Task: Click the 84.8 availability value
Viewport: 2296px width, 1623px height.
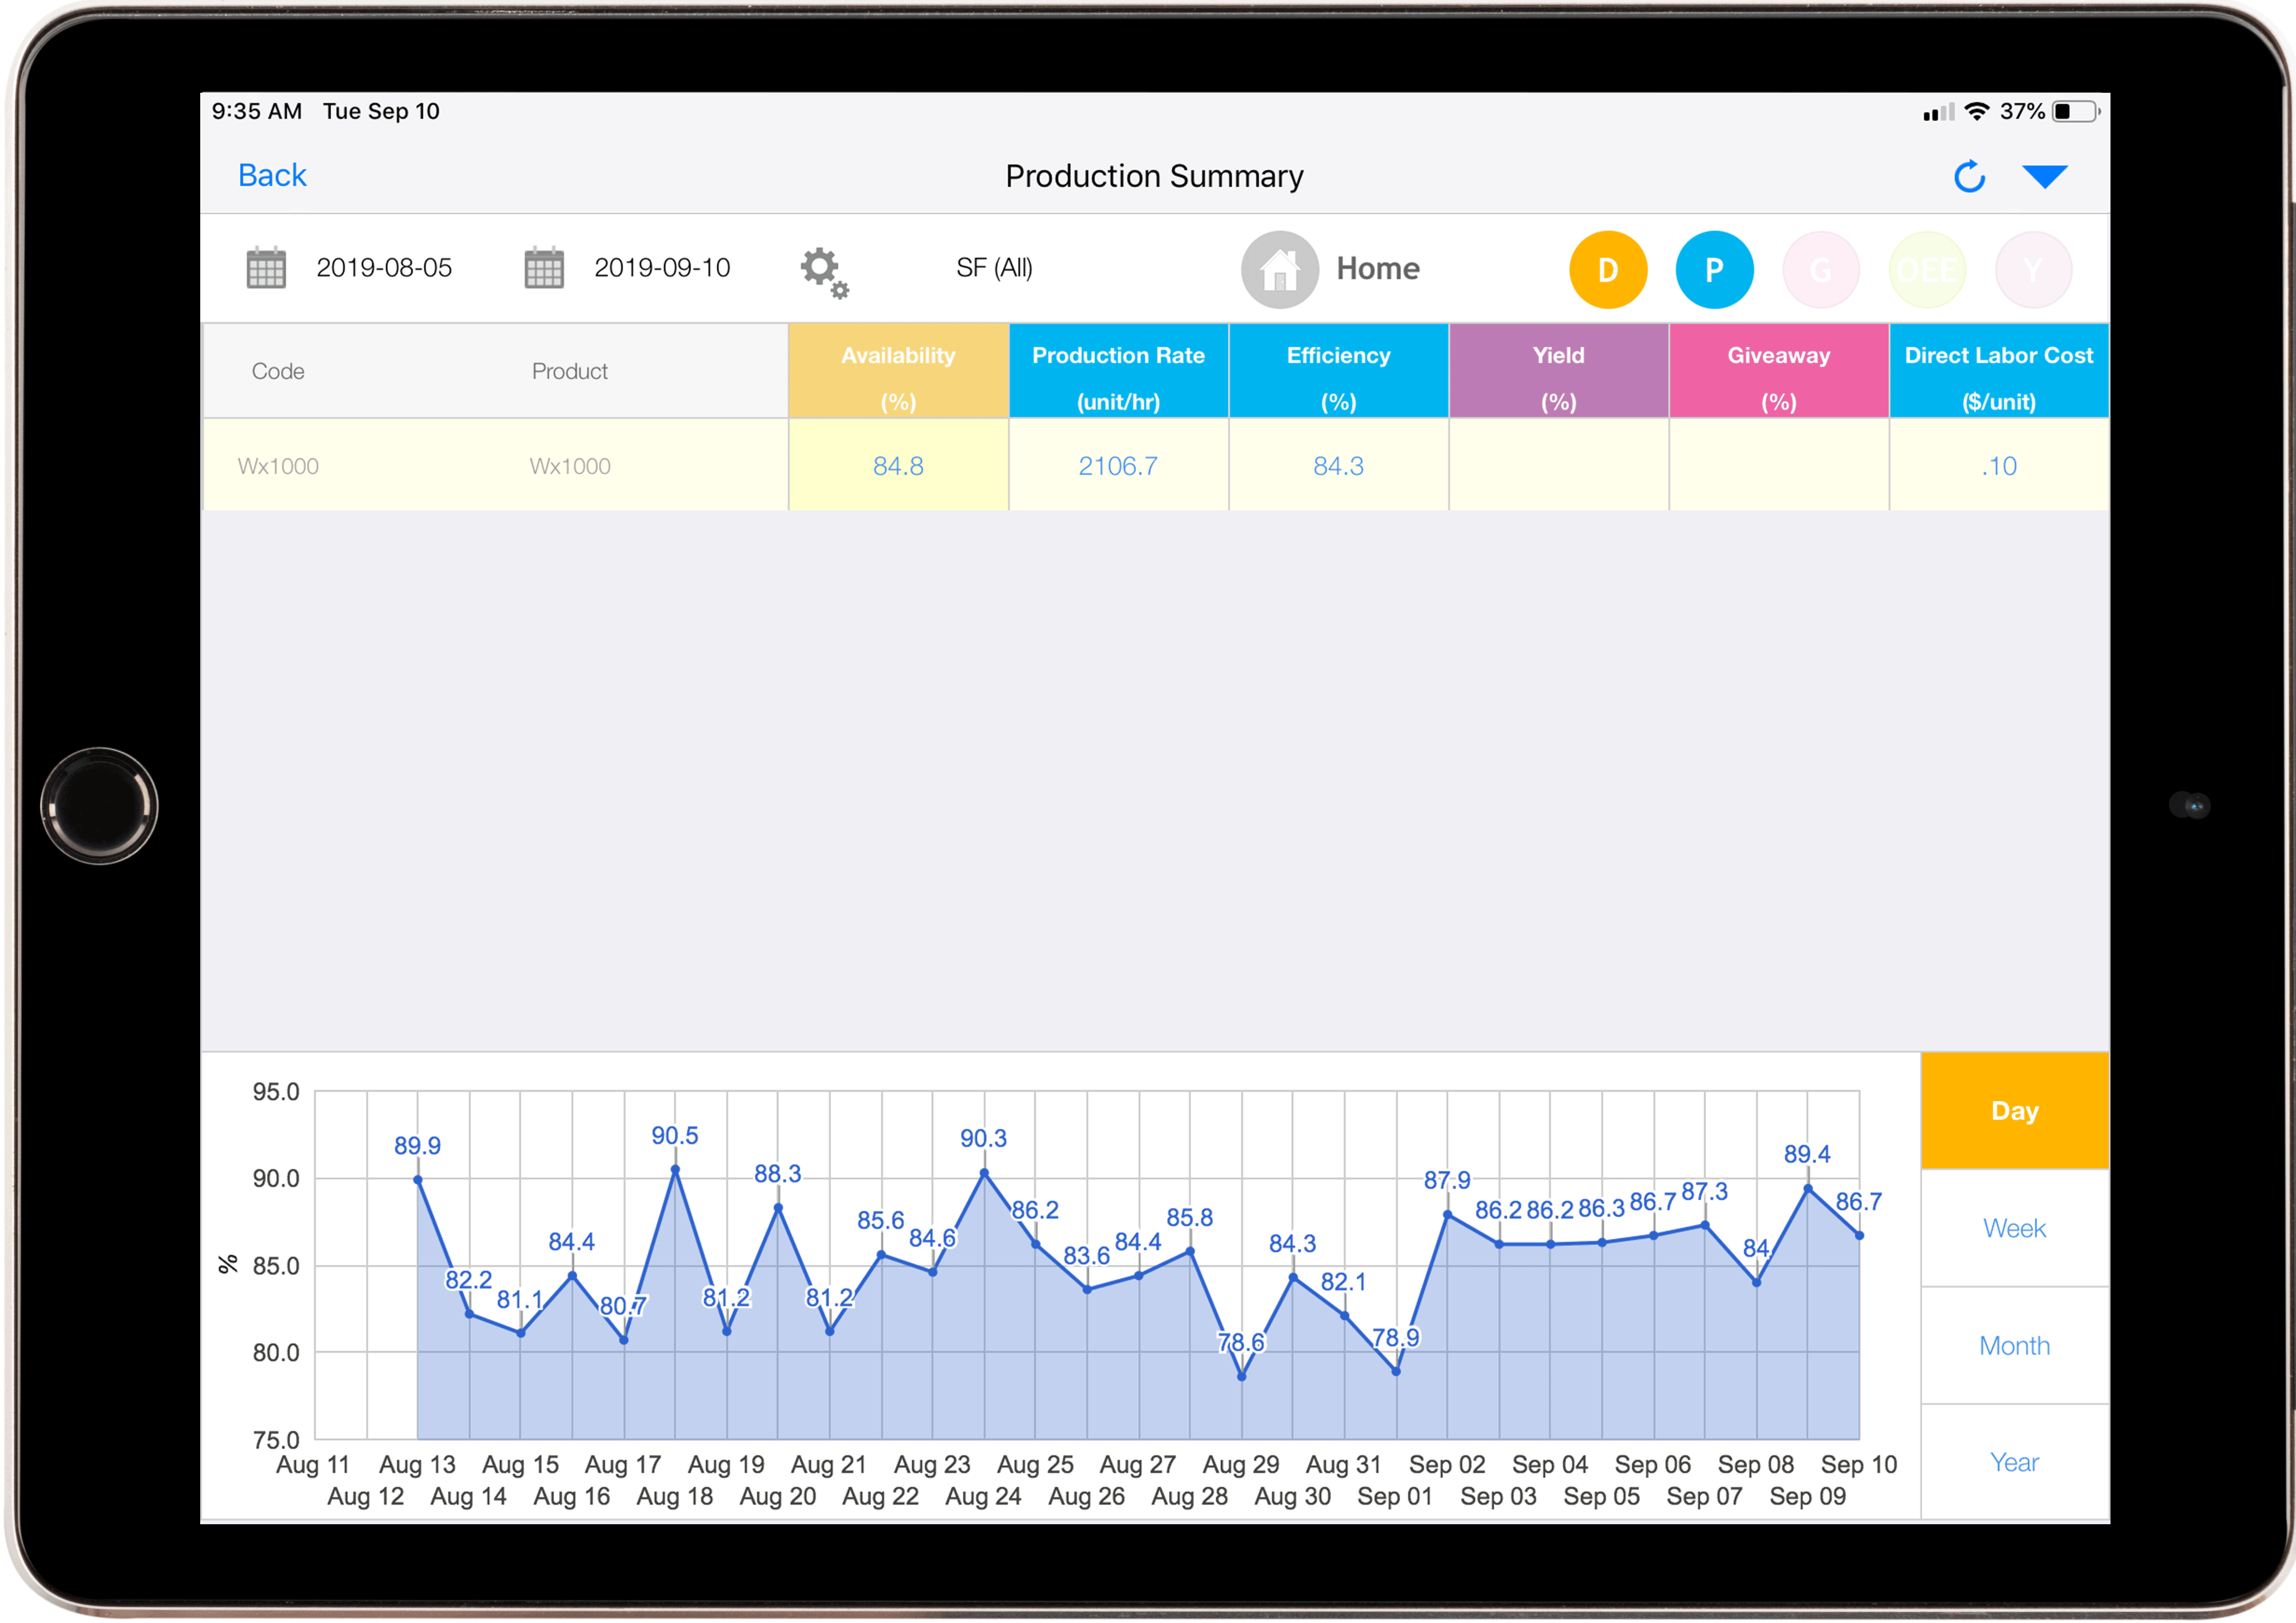Action: [x=898, y=466]
